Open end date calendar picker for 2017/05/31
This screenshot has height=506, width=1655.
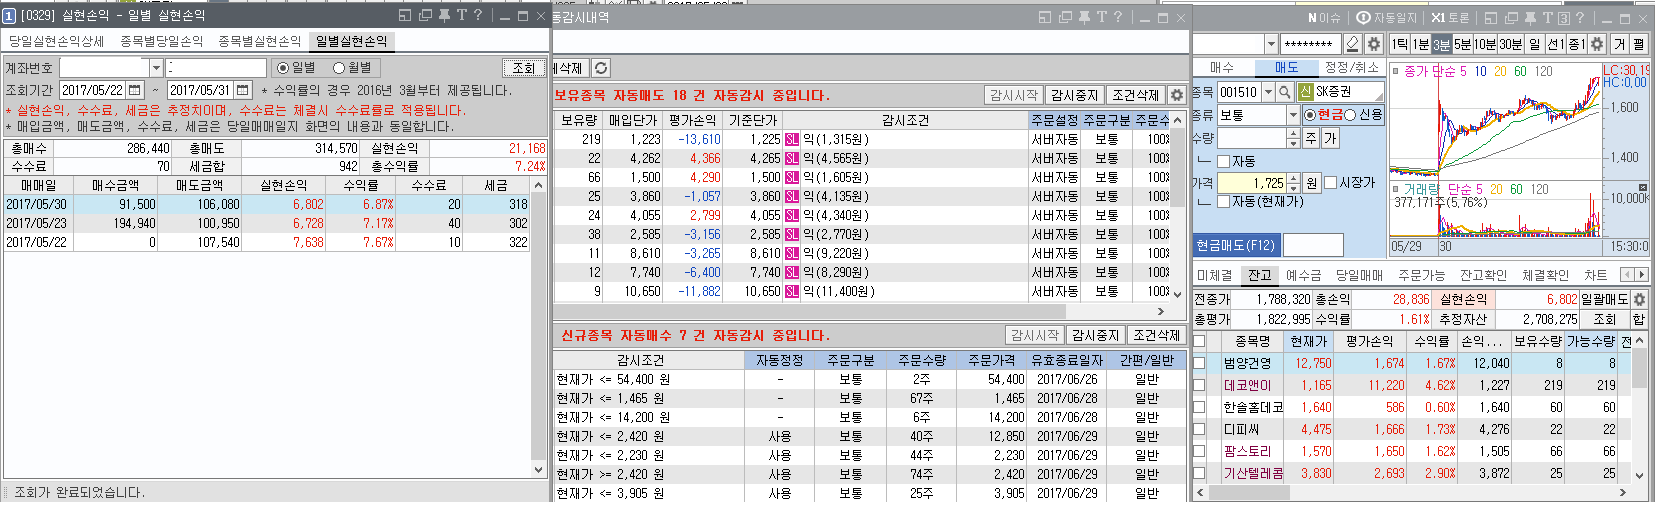click(242, 90)
